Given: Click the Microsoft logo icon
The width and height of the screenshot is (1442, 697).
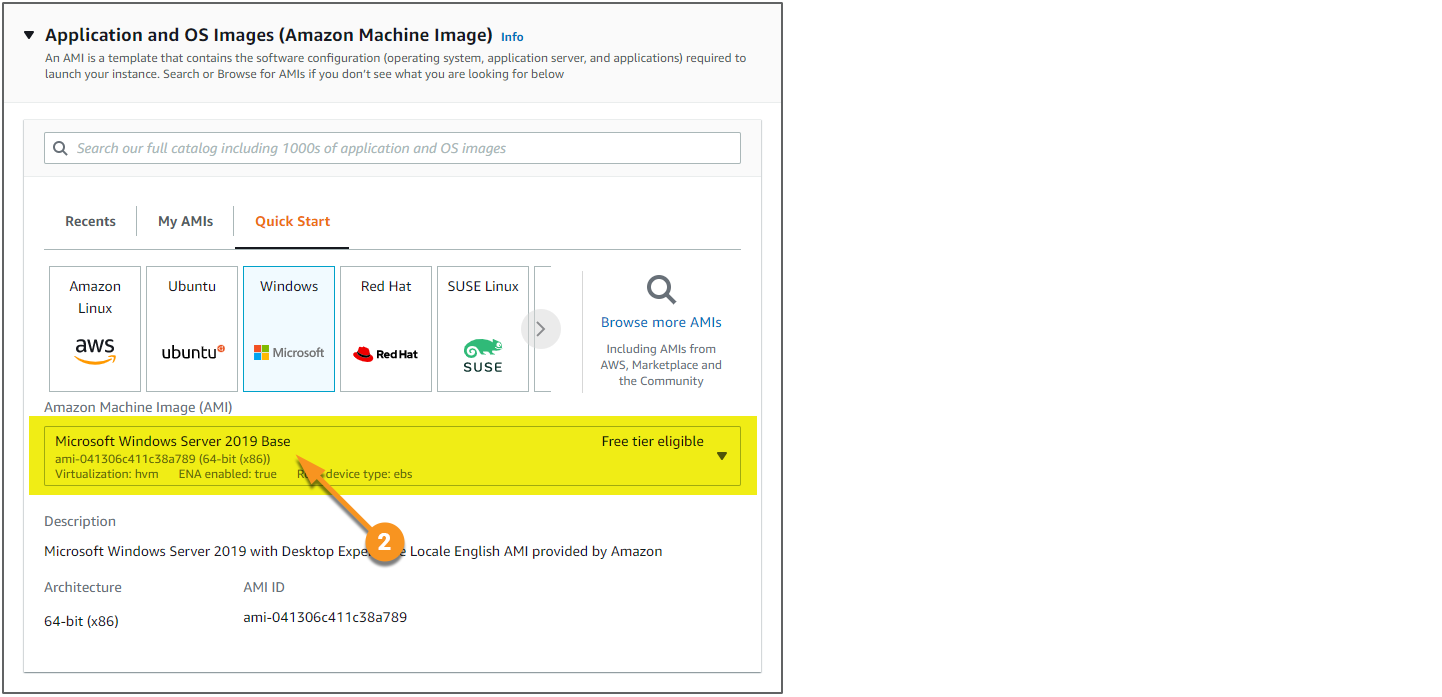Looking at the screenshot, I should coord(289,352).
